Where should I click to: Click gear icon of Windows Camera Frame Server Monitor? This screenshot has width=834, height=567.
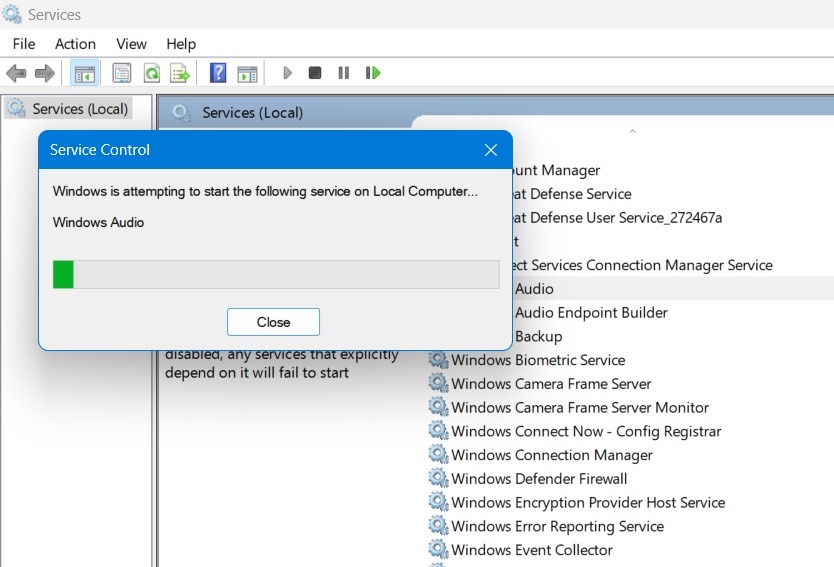tap(438, 407)
